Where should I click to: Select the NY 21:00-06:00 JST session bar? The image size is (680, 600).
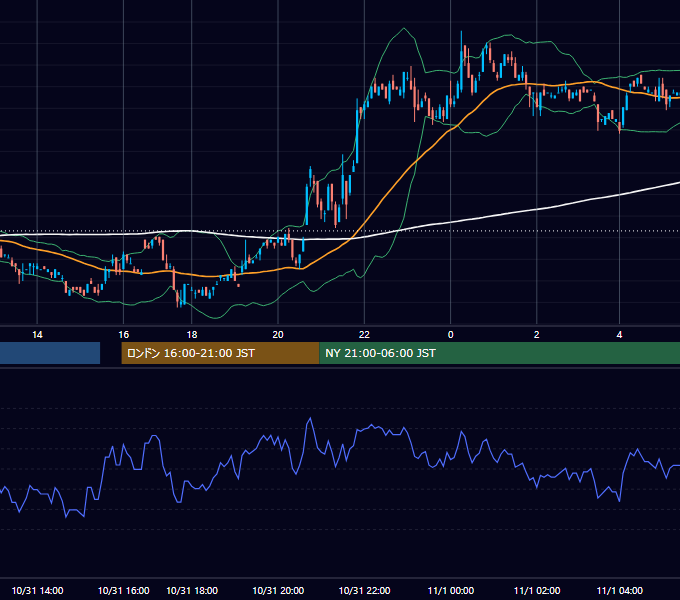click(x=500, y=353)
